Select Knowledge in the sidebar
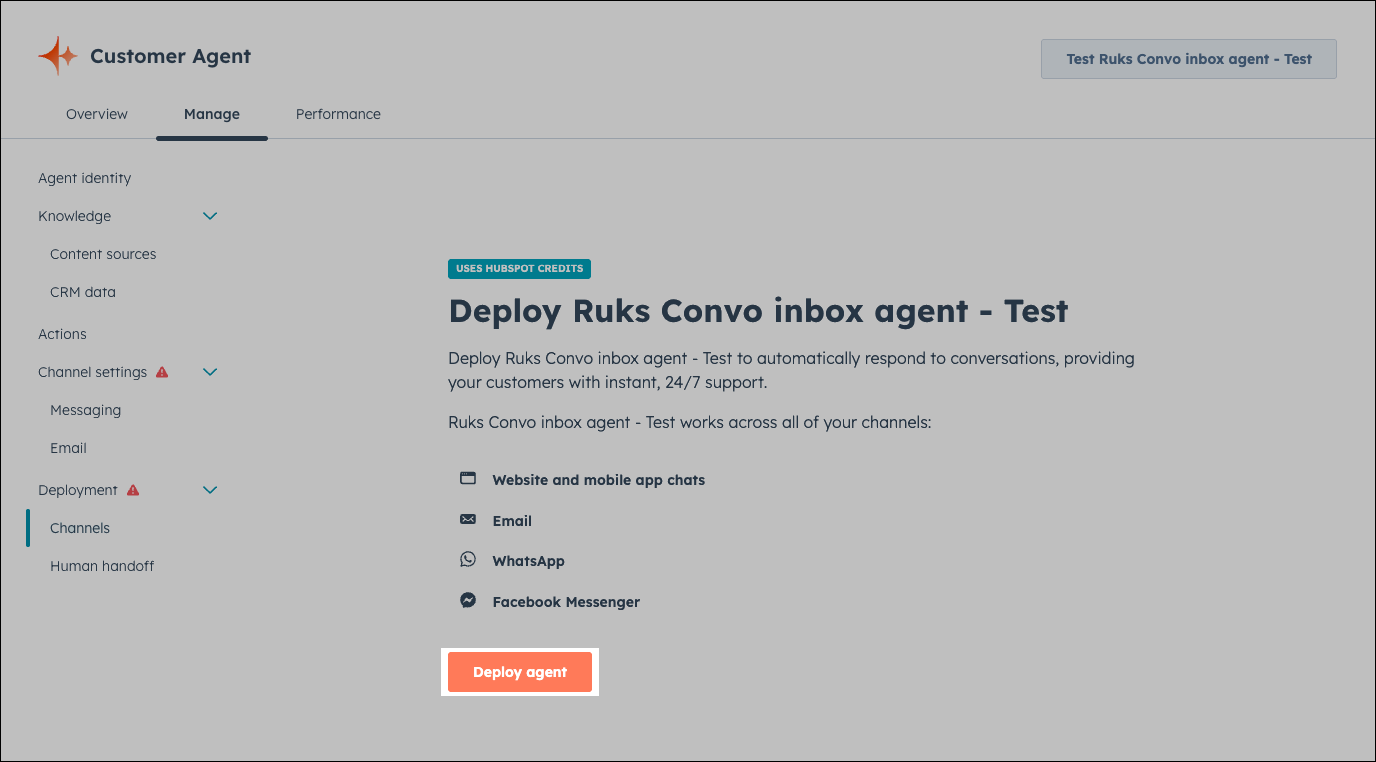Screen dimensions: 1376x762 (75, 216)
